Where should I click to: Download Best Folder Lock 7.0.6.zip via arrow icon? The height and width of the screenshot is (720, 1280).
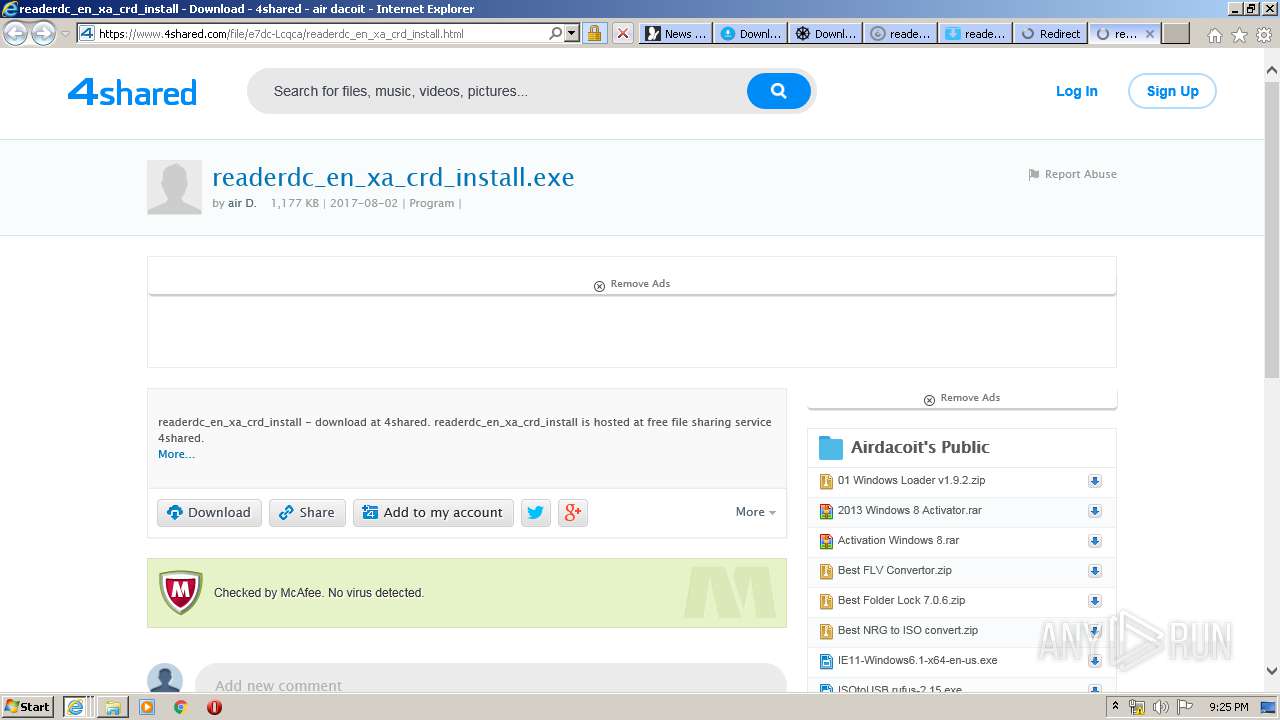click(1095, 601)
